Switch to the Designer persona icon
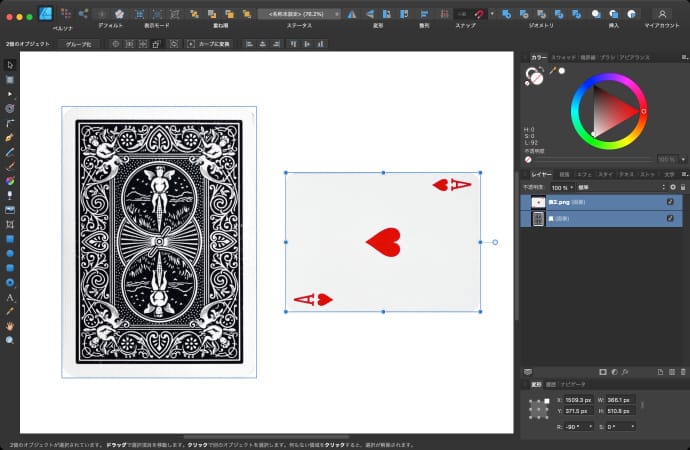 tap(45, 14)
